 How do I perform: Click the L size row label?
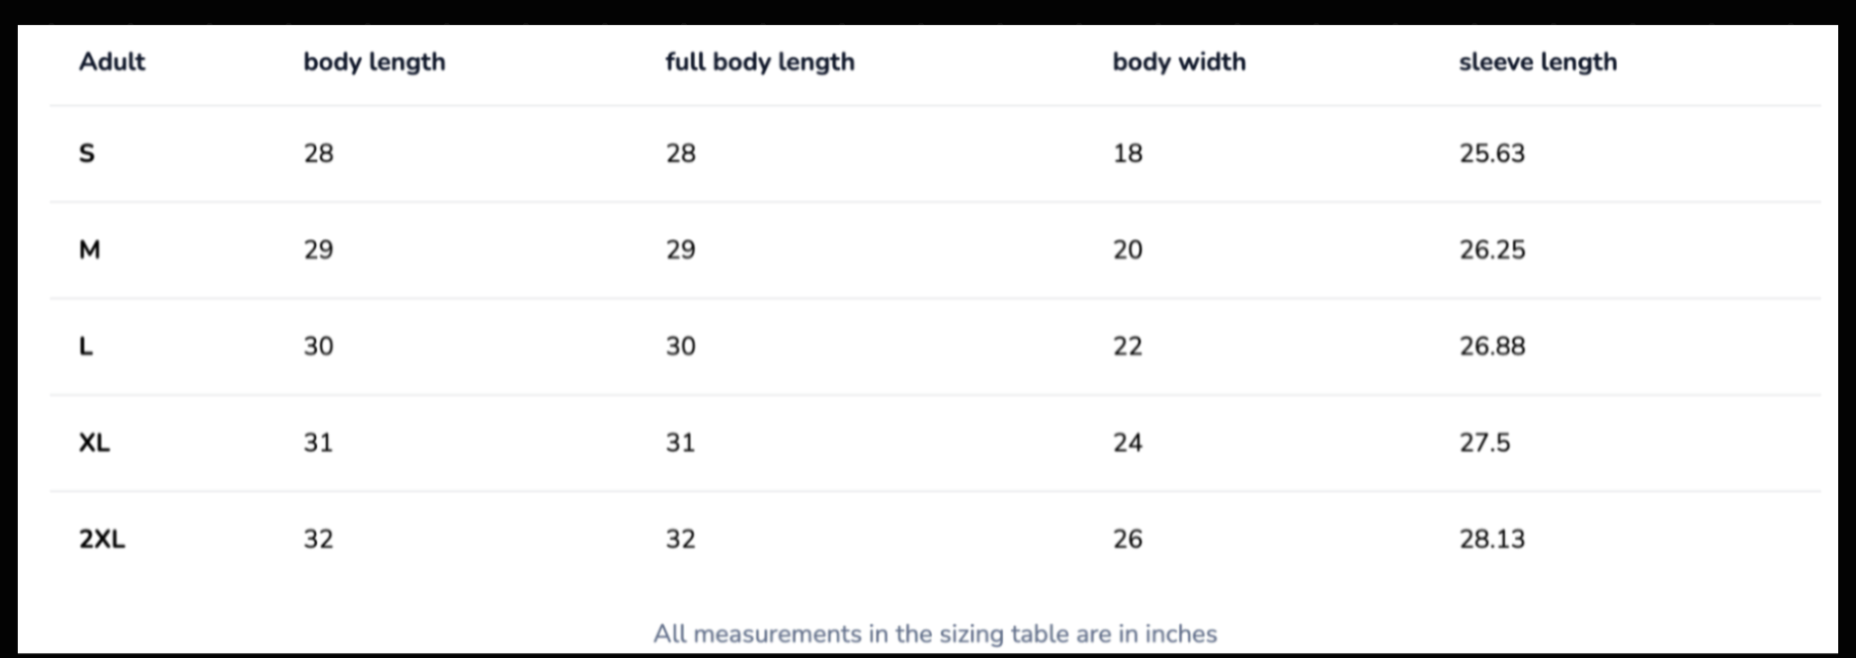tap(86, 347)
